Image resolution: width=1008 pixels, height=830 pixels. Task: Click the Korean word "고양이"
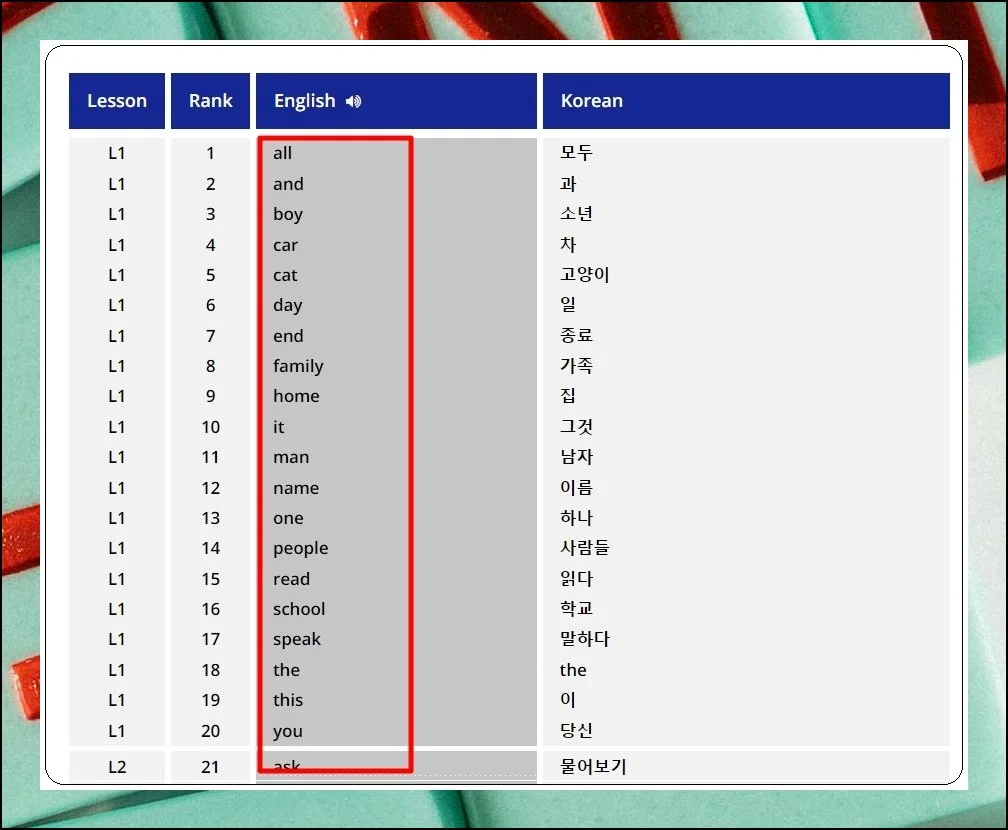pos(584,275)
